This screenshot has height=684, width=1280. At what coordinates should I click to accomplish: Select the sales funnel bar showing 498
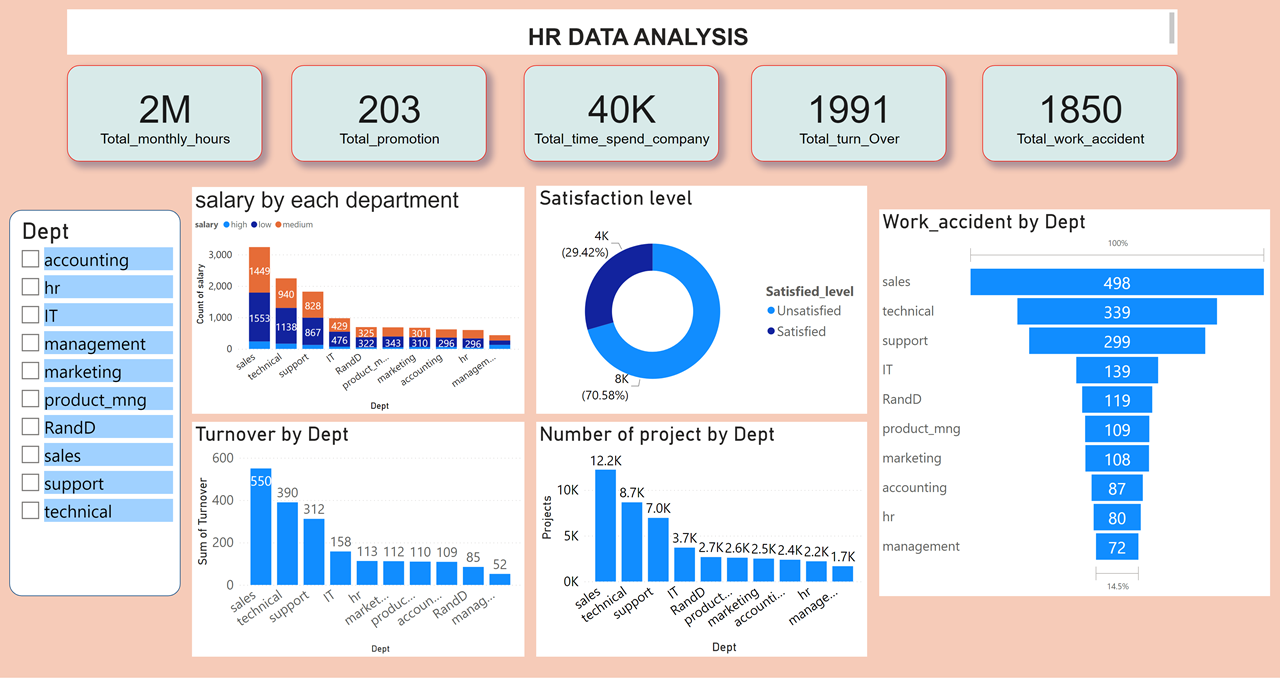1116,283
